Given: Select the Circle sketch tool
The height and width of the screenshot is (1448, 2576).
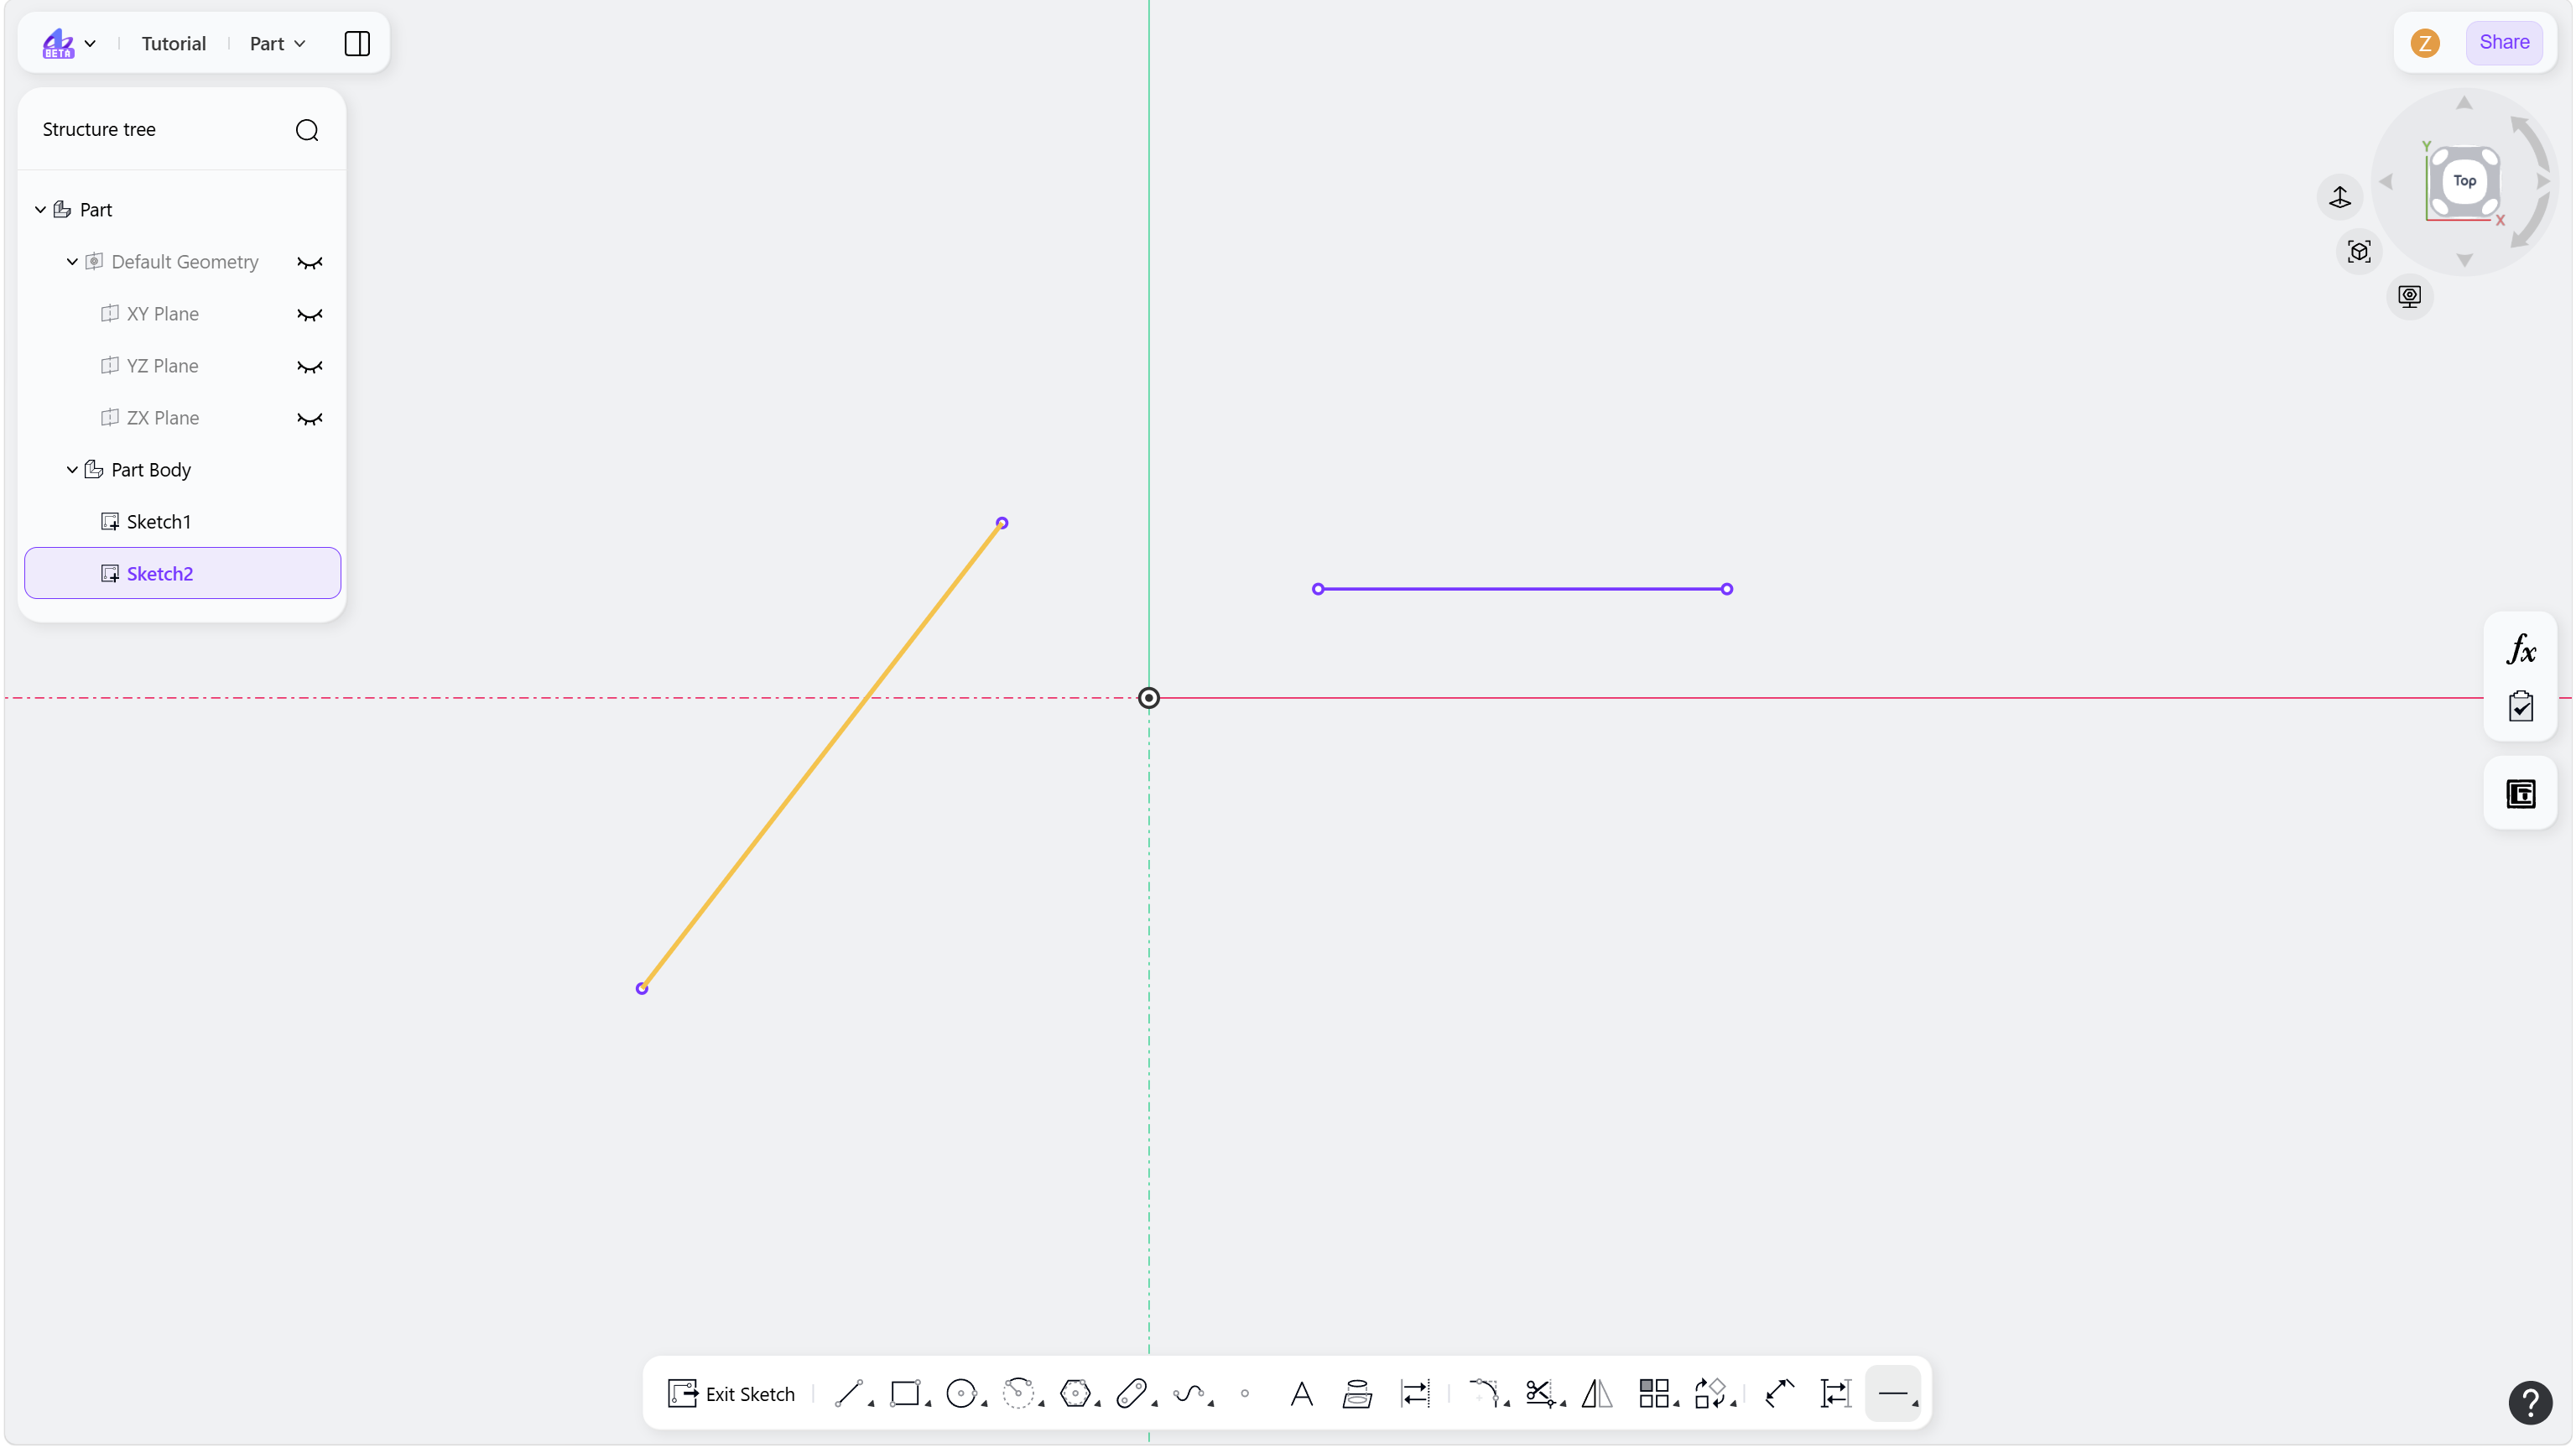Looking at the screenshot, I should click(961, 1393).
